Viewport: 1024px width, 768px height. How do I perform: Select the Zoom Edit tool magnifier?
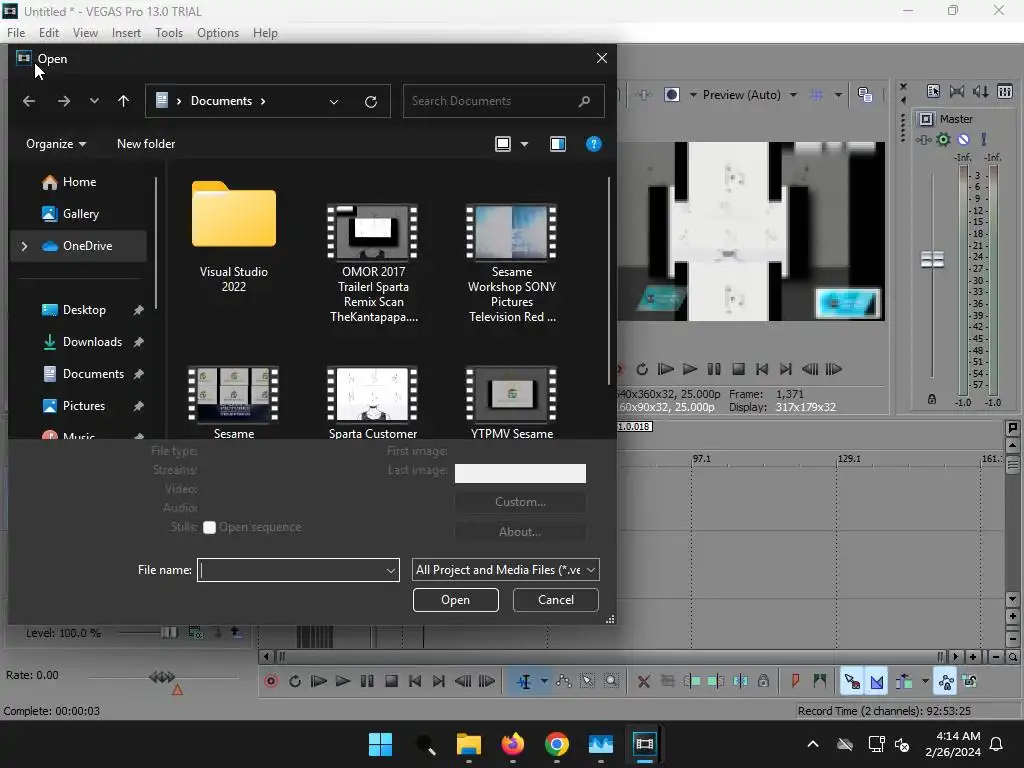pos(611,681)
